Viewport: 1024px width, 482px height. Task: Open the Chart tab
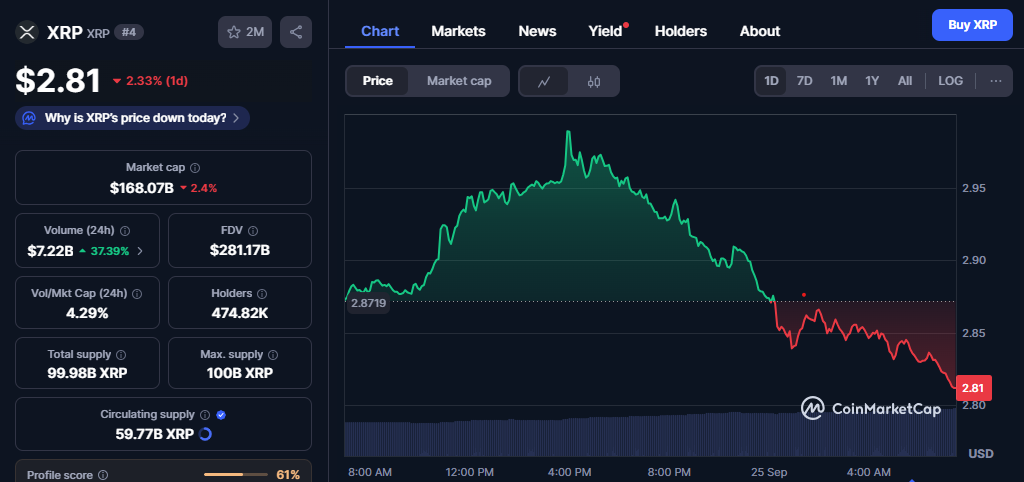tap(380, 31)
